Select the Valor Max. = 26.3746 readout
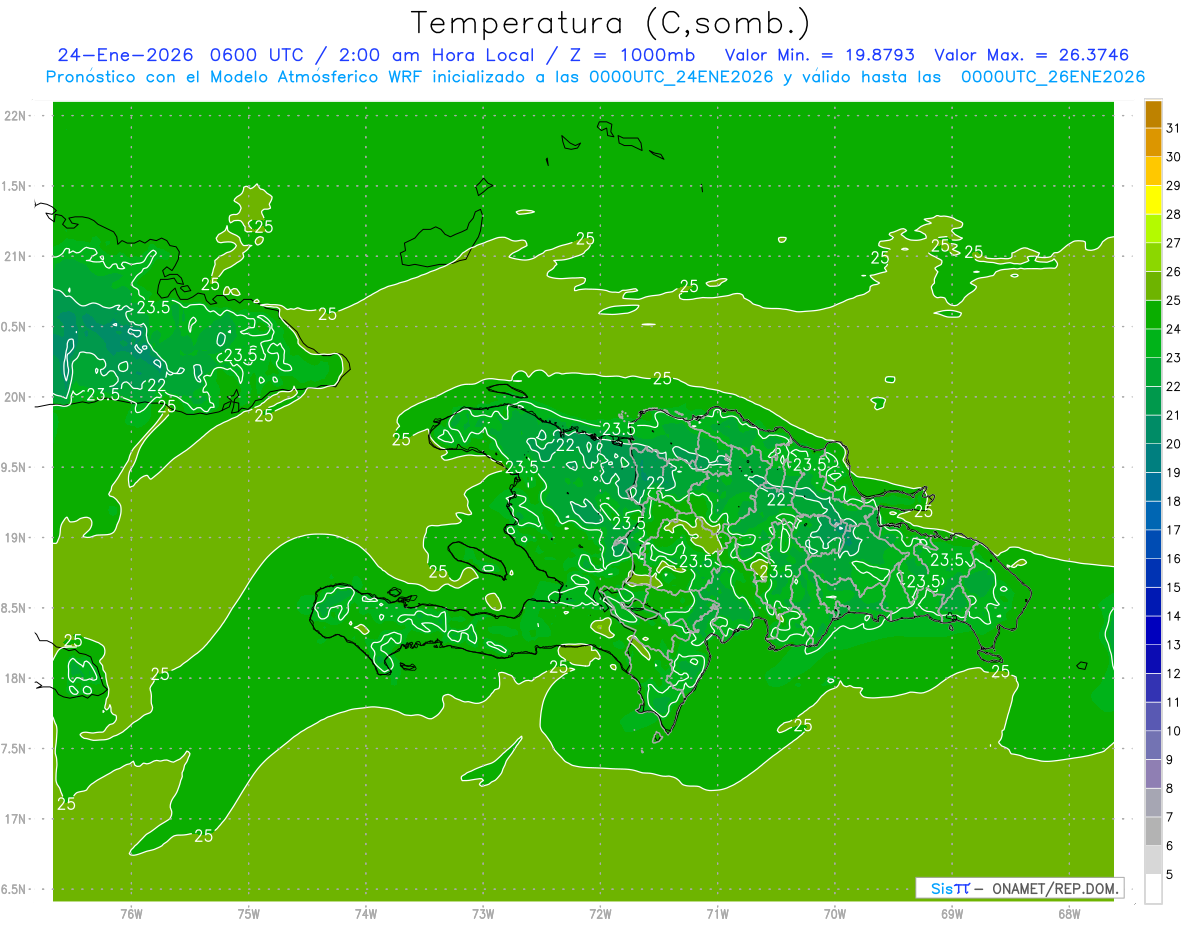 click(1033, 55)
